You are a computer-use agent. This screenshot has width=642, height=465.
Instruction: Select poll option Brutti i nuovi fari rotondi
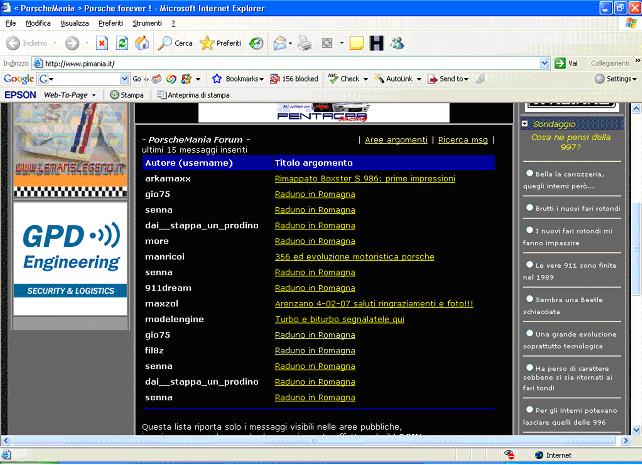(530, 208)
